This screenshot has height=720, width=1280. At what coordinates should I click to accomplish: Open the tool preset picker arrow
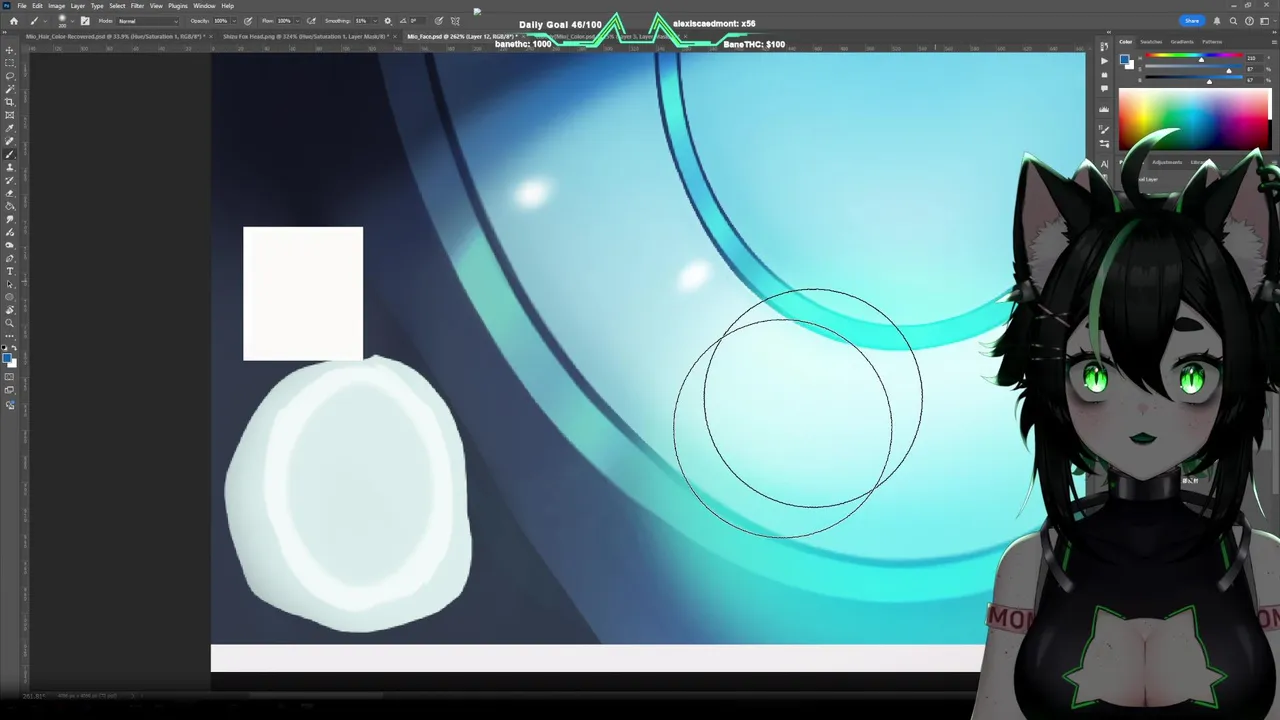(43, 21)
